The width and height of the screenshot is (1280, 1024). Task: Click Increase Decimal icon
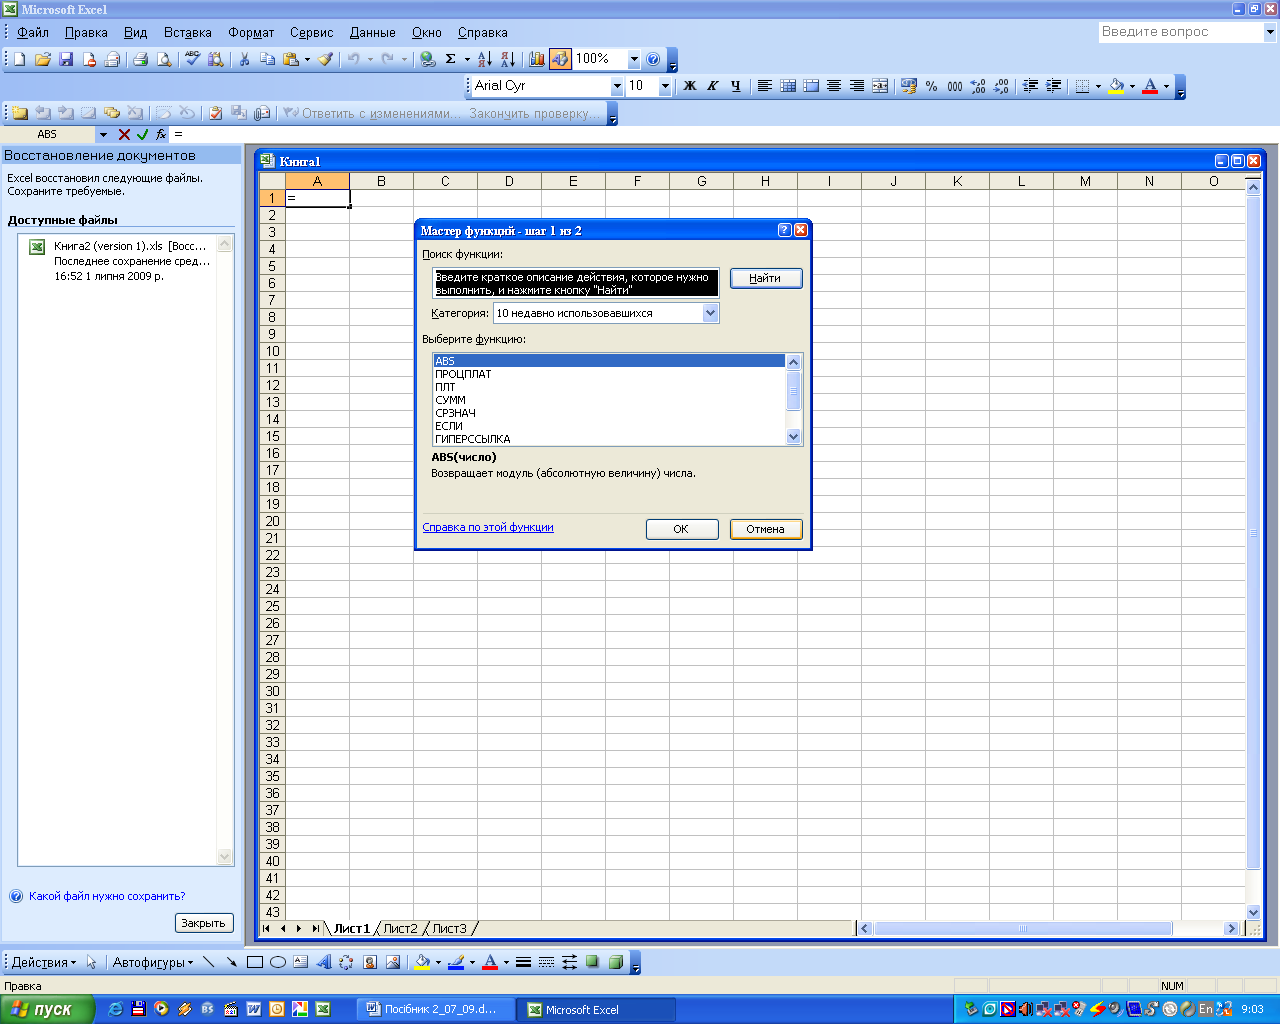point(978,86)
